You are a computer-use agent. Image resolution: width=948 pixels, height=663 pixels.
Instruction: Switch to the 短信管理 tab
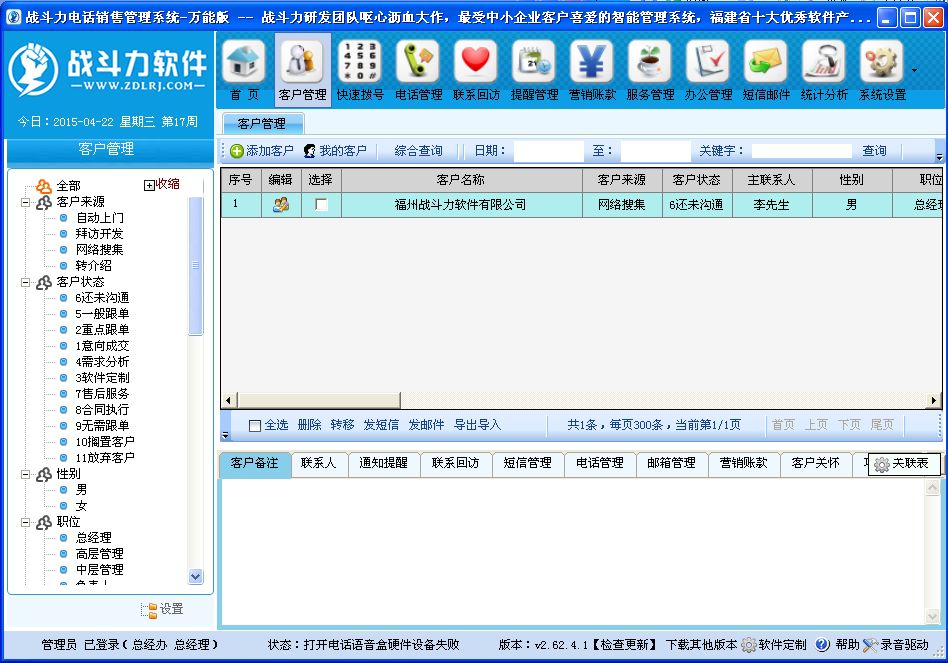(528, 464)
